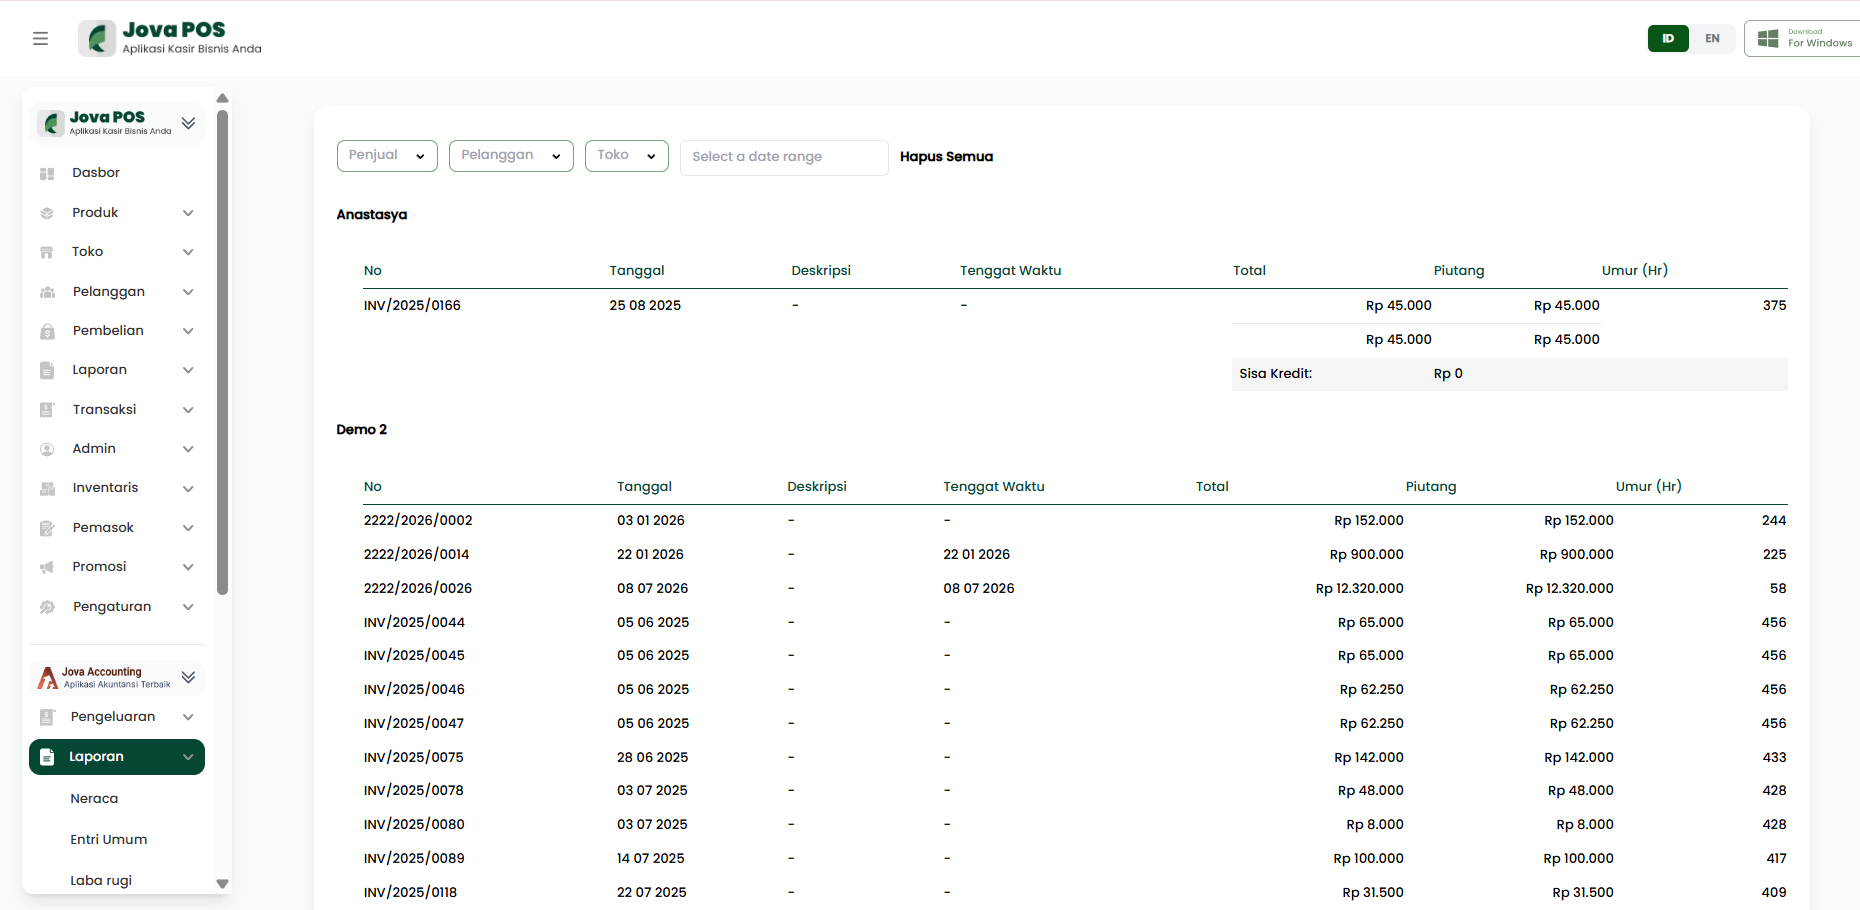Expand the Inventaris menu chevron
This screenshot has height=910, width=1860.
tap(188, 489)
